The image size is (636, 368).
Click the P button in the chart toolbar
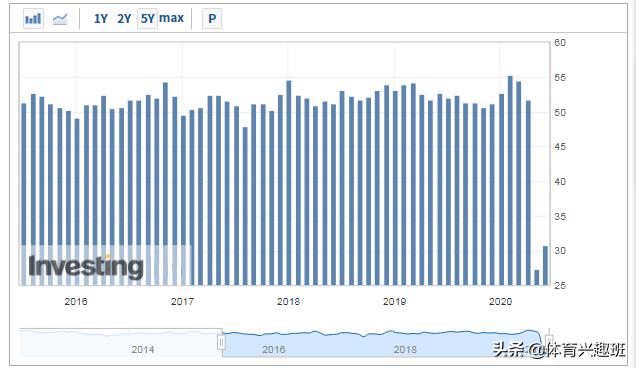[212, 19]
